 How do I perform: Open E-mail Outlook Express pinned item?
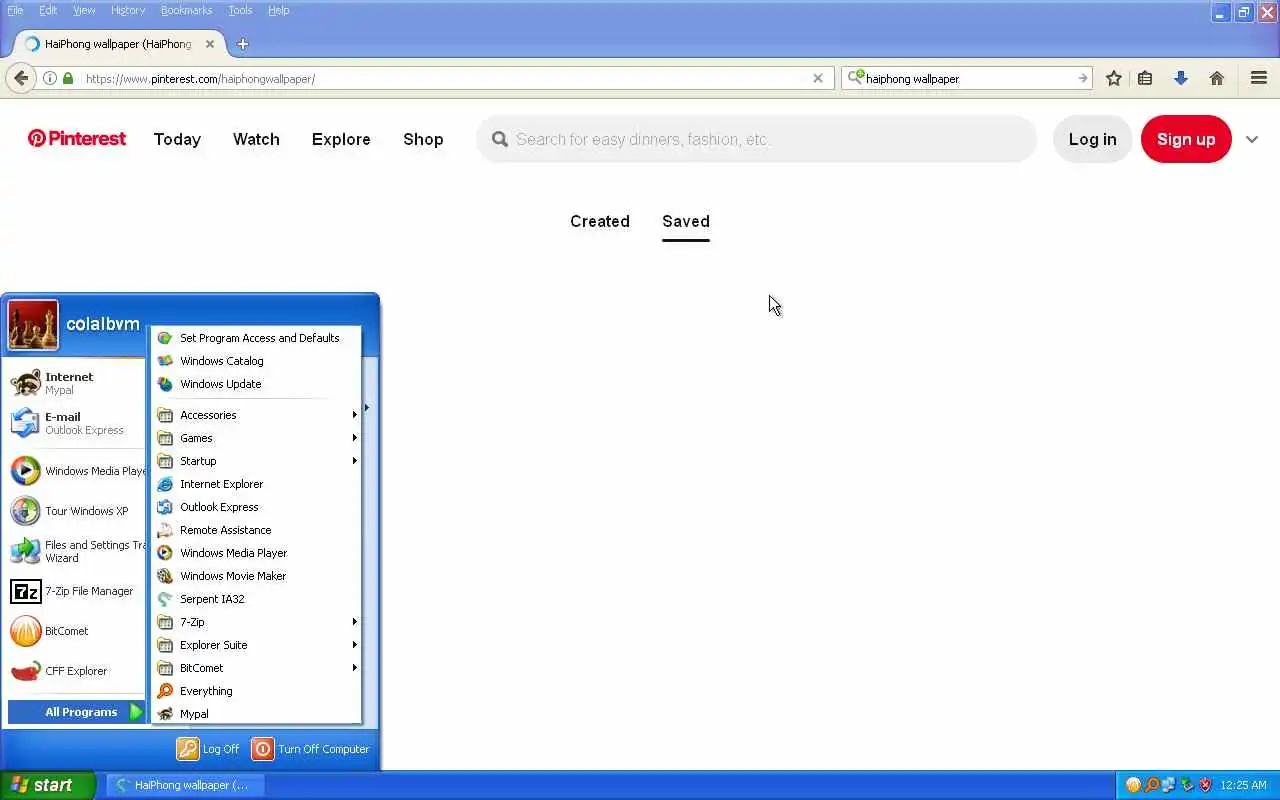(x=76, y=423)
